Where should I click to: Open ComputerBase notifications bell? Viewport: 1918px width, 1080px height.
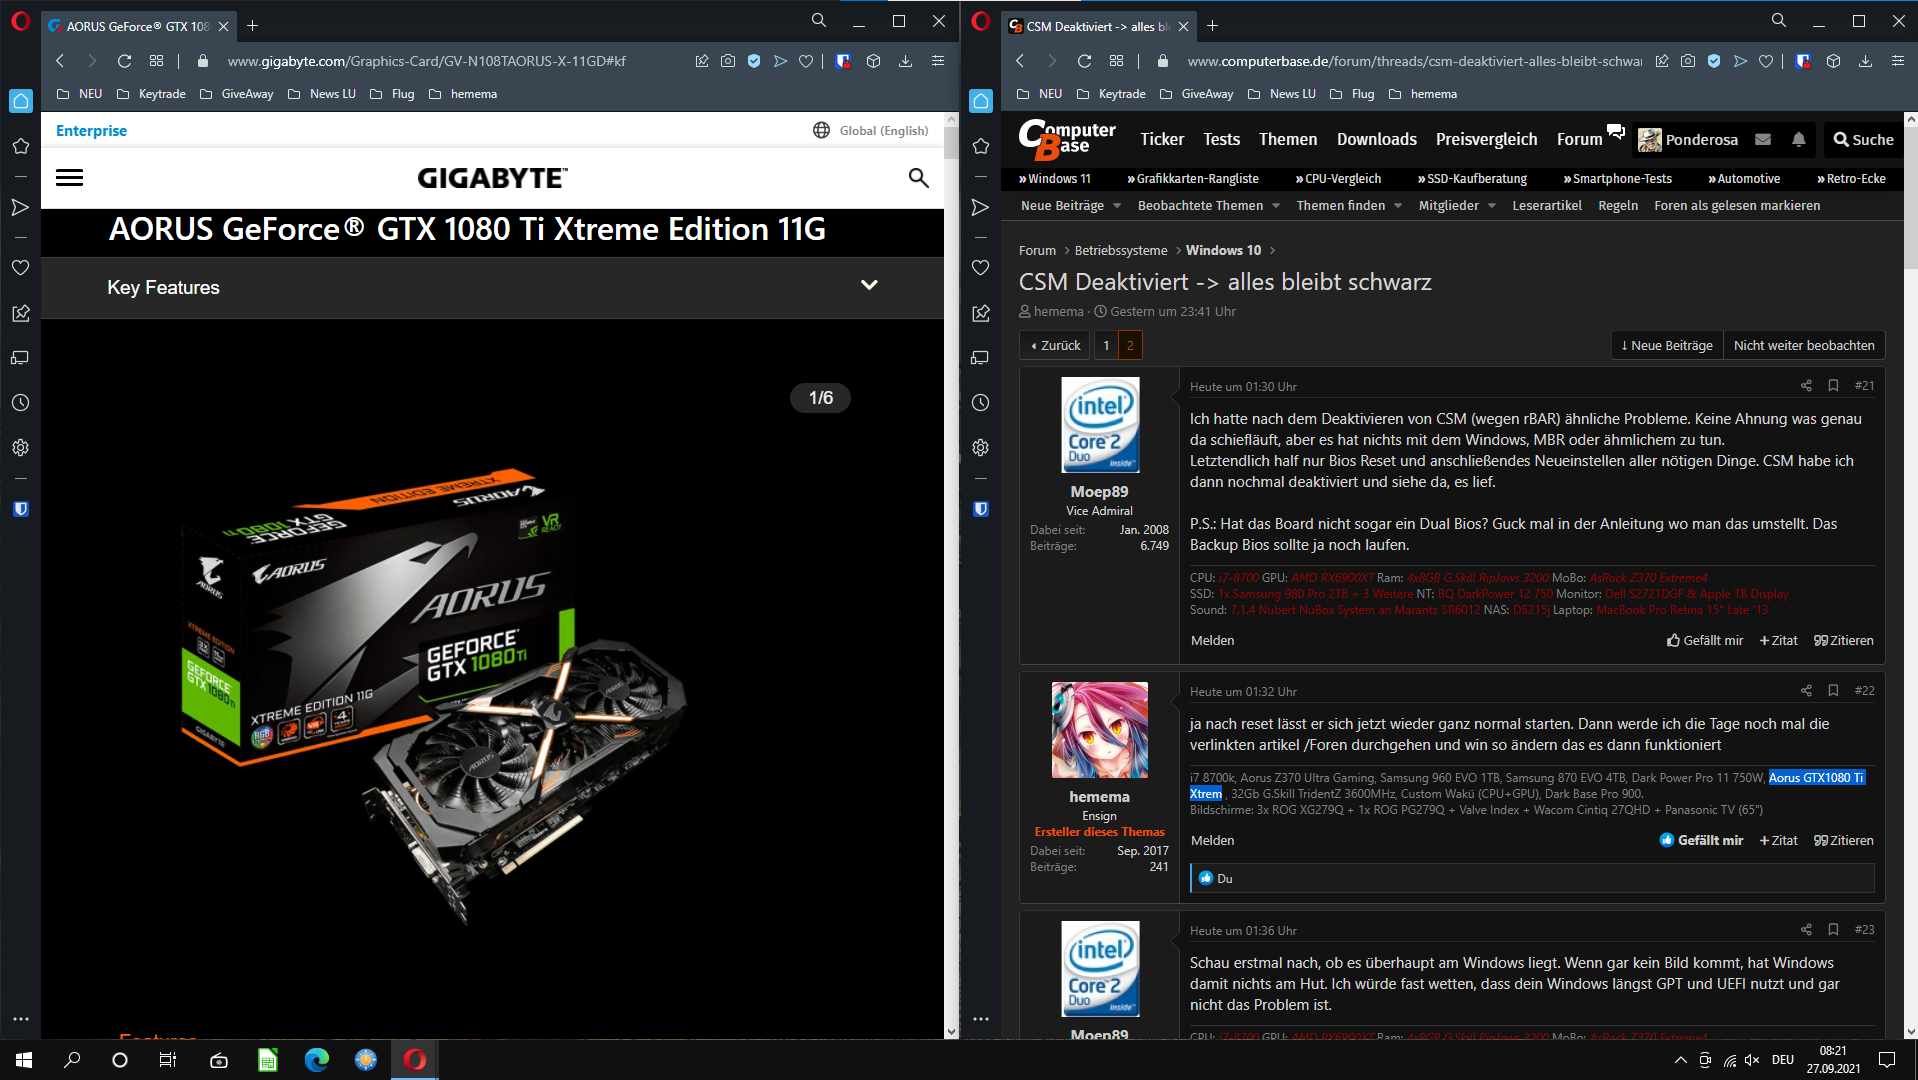click(x=1799, y=140)
